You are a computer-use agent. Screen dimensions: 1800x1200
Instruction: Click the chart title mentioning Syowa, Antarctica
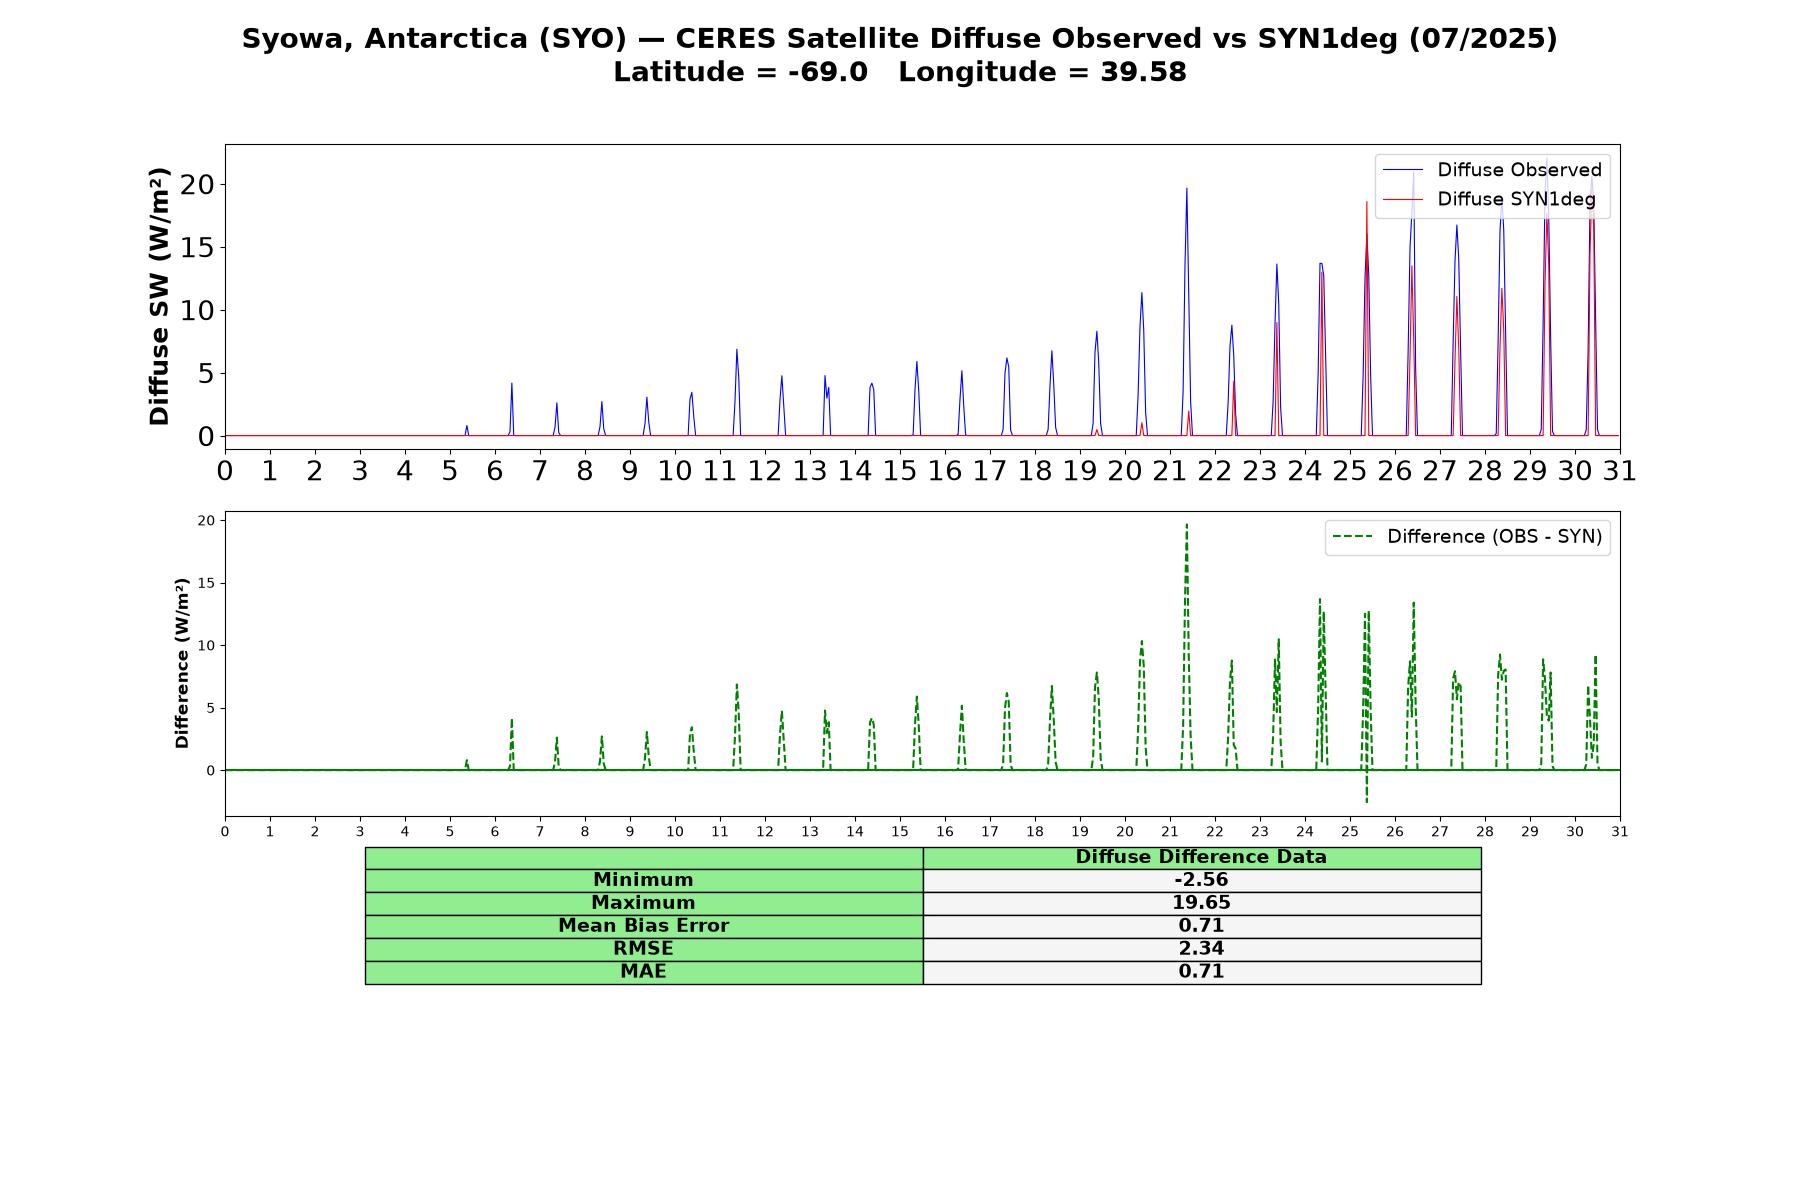(x=900, y=39)
